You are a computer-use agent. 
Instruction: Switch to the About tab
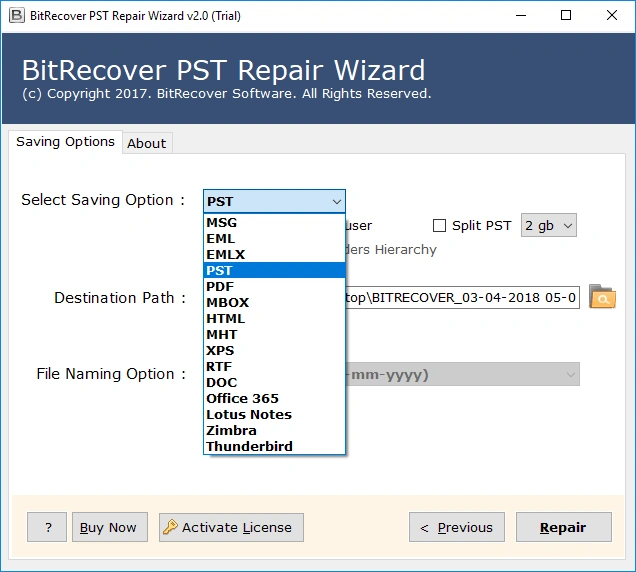click(x=146, y=143)
